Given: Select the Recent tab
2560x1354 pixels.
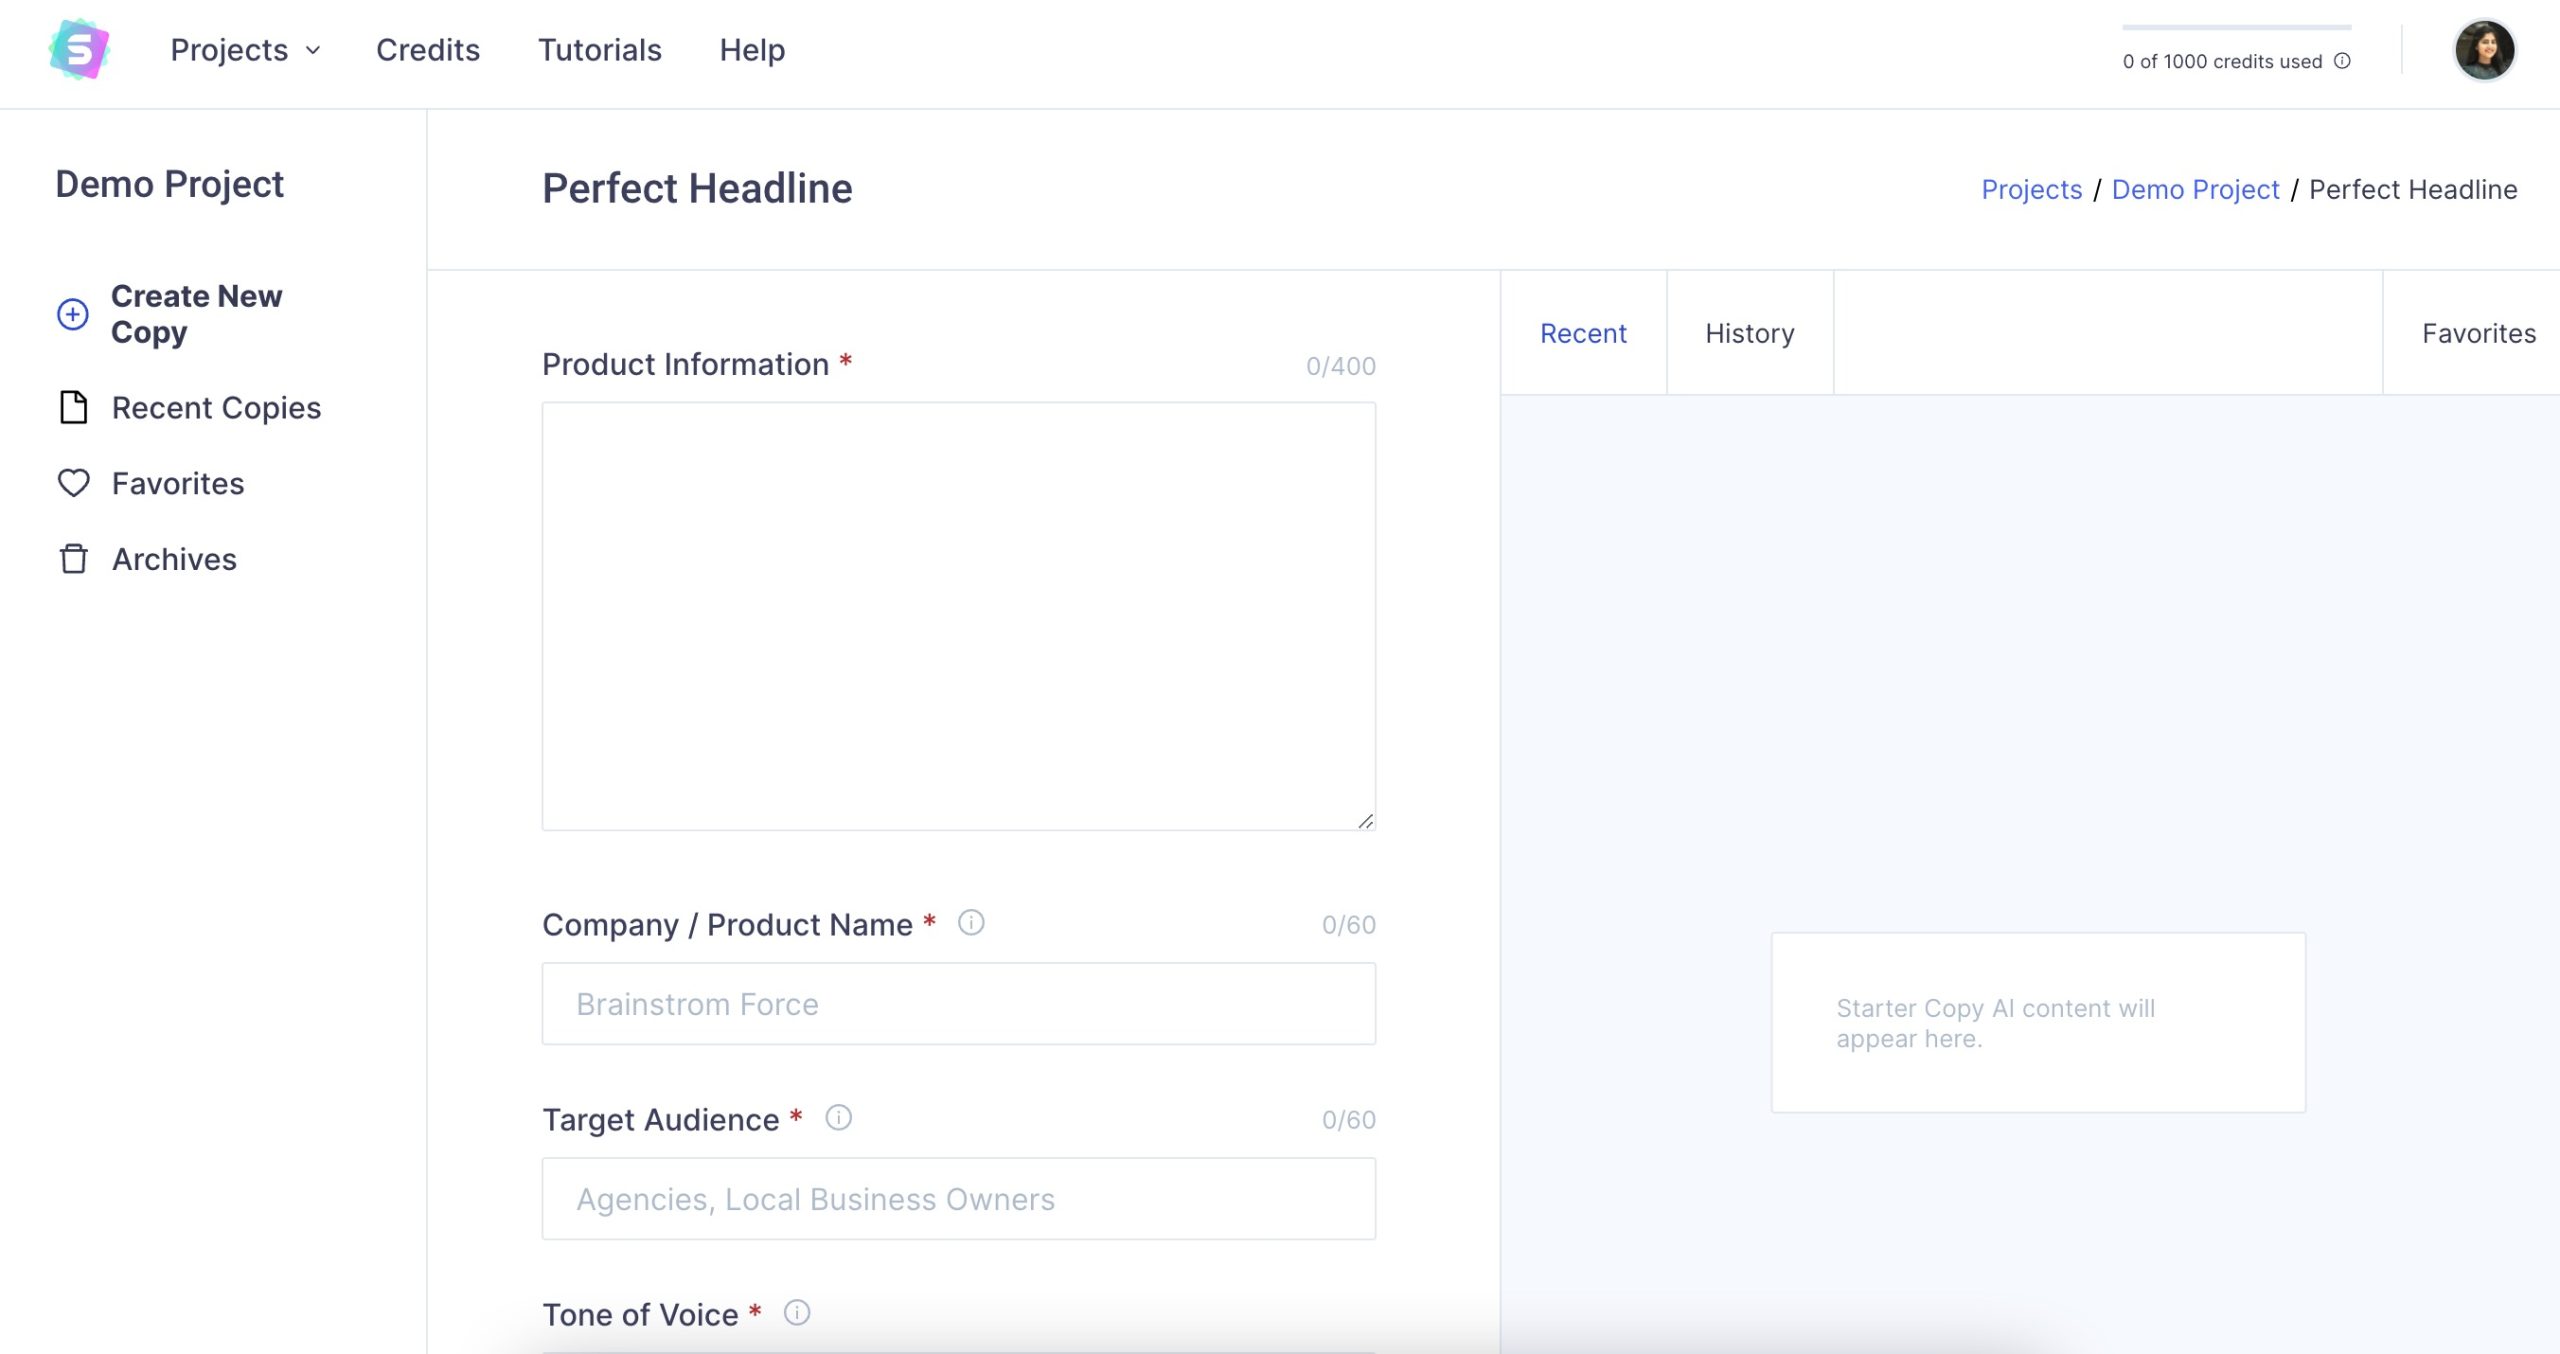Looking at the screenshot, I should click(1583, 333).
